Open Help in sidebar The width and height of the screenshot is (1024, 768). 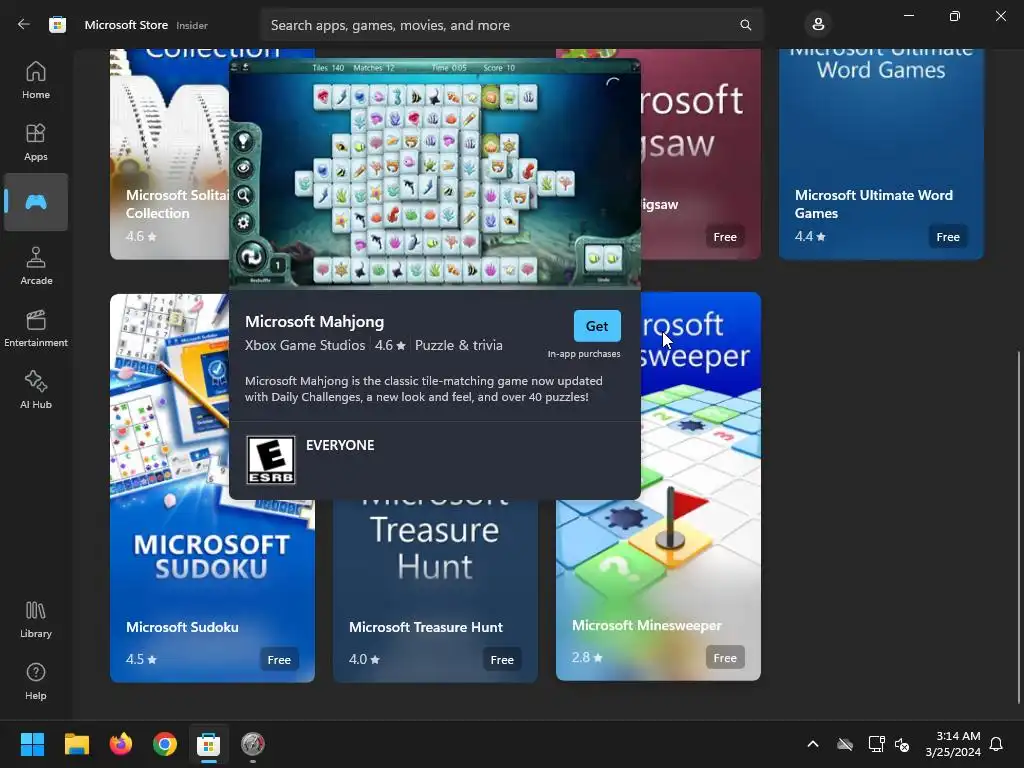pos(36,681)
